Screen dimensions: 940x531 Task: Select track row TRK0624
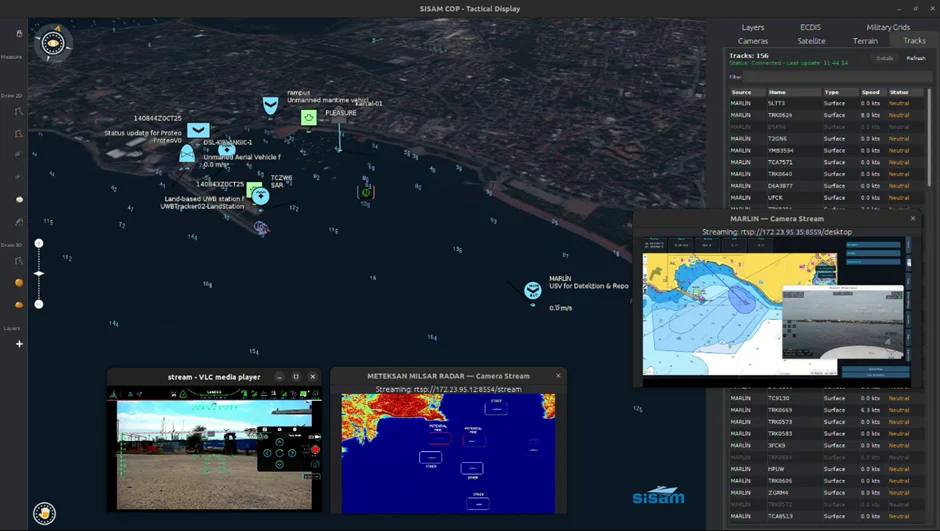click(827, 115)
